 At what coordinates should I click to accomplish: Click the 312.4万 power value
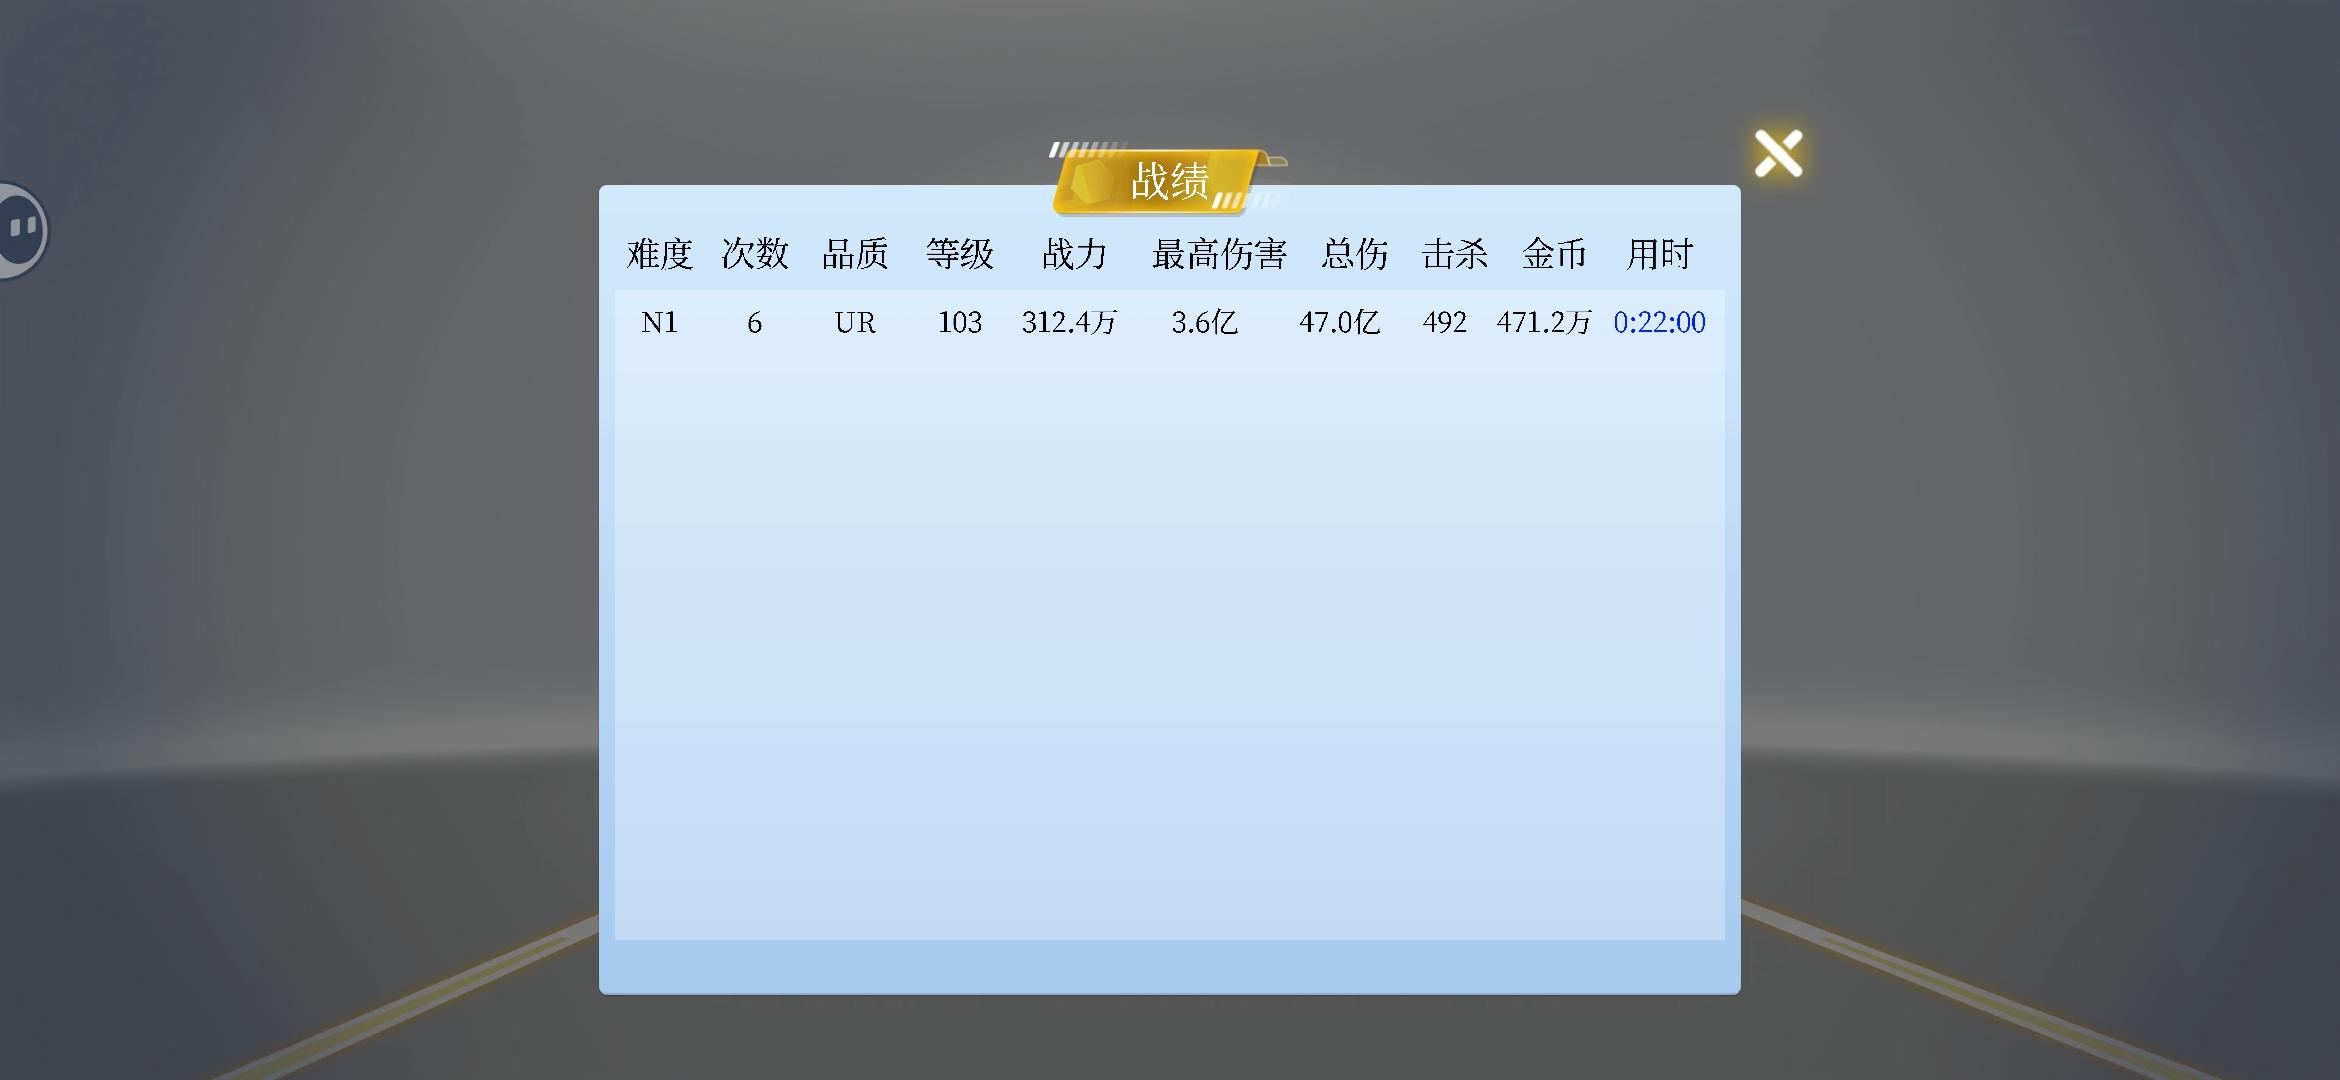point(1068,322)
